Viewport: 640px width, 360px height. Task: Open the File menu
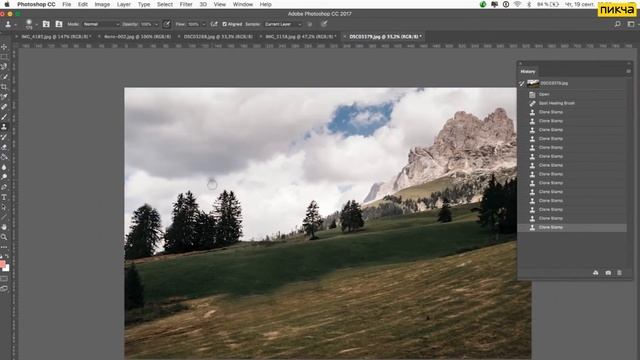[67, 4]
